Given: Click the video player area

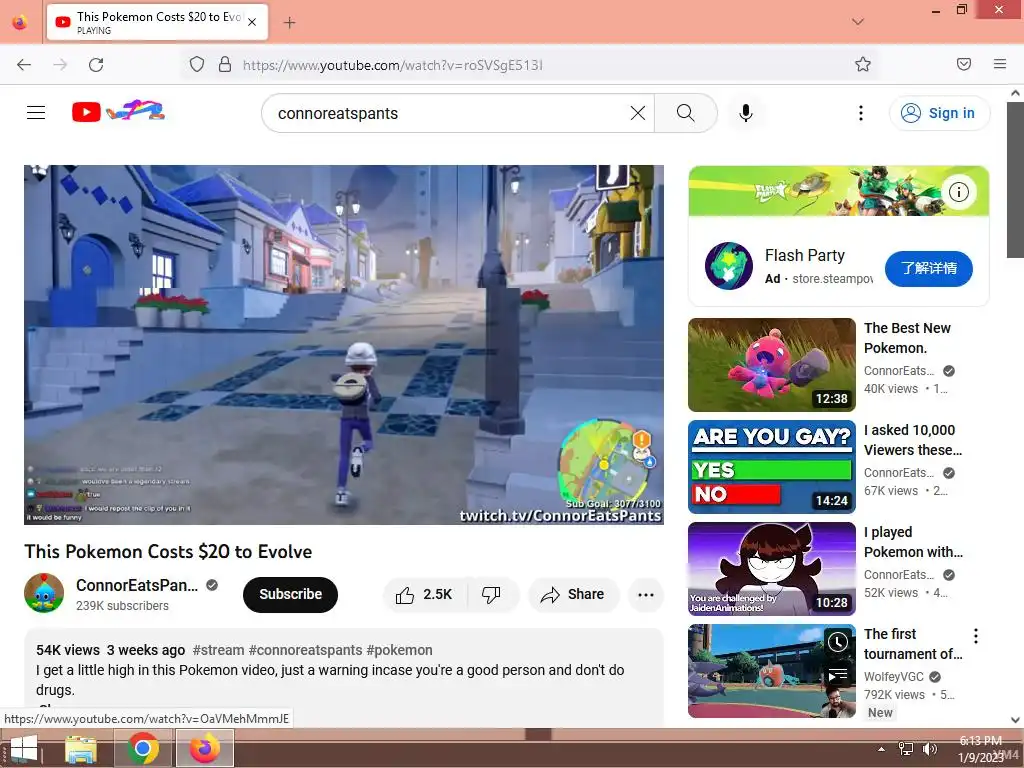Looking at the screenshot, I should pyautogui.click(x=344, y=344).
